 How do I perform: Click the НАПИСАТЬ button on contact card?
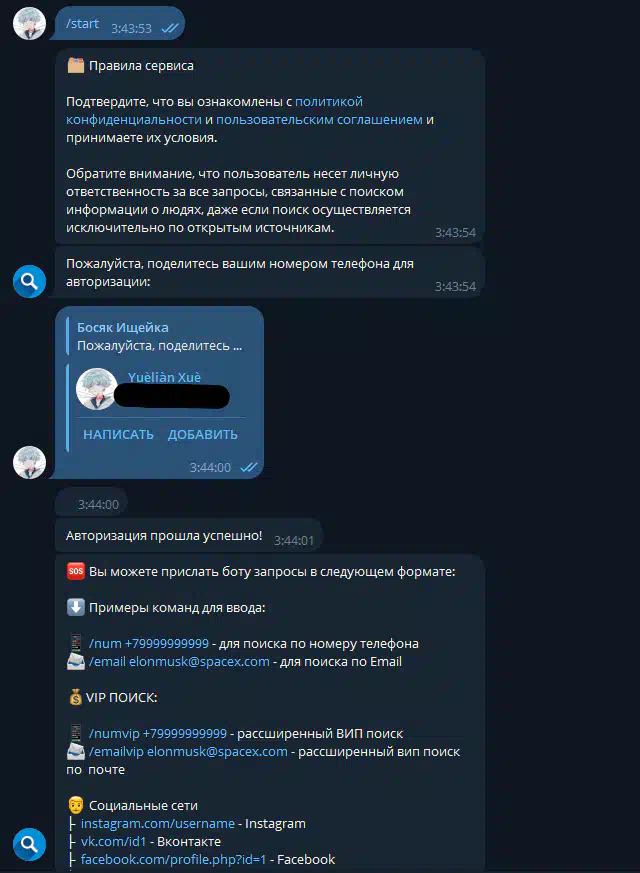click(119, 434)
